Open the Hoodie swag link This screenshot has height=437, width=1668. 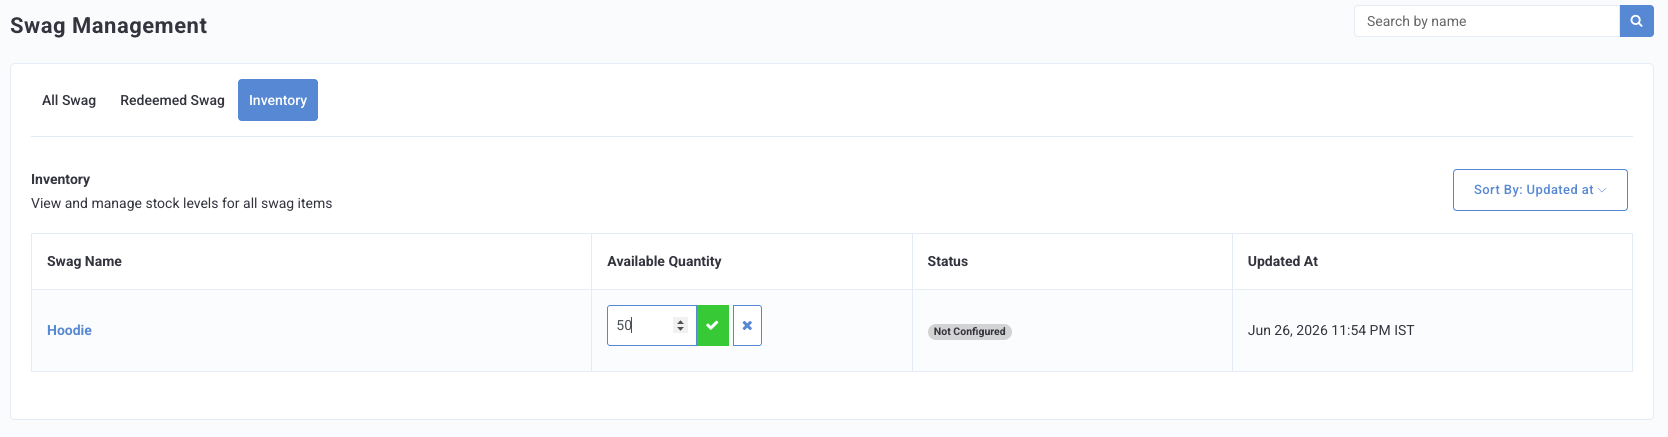click(x=69, y=330)
